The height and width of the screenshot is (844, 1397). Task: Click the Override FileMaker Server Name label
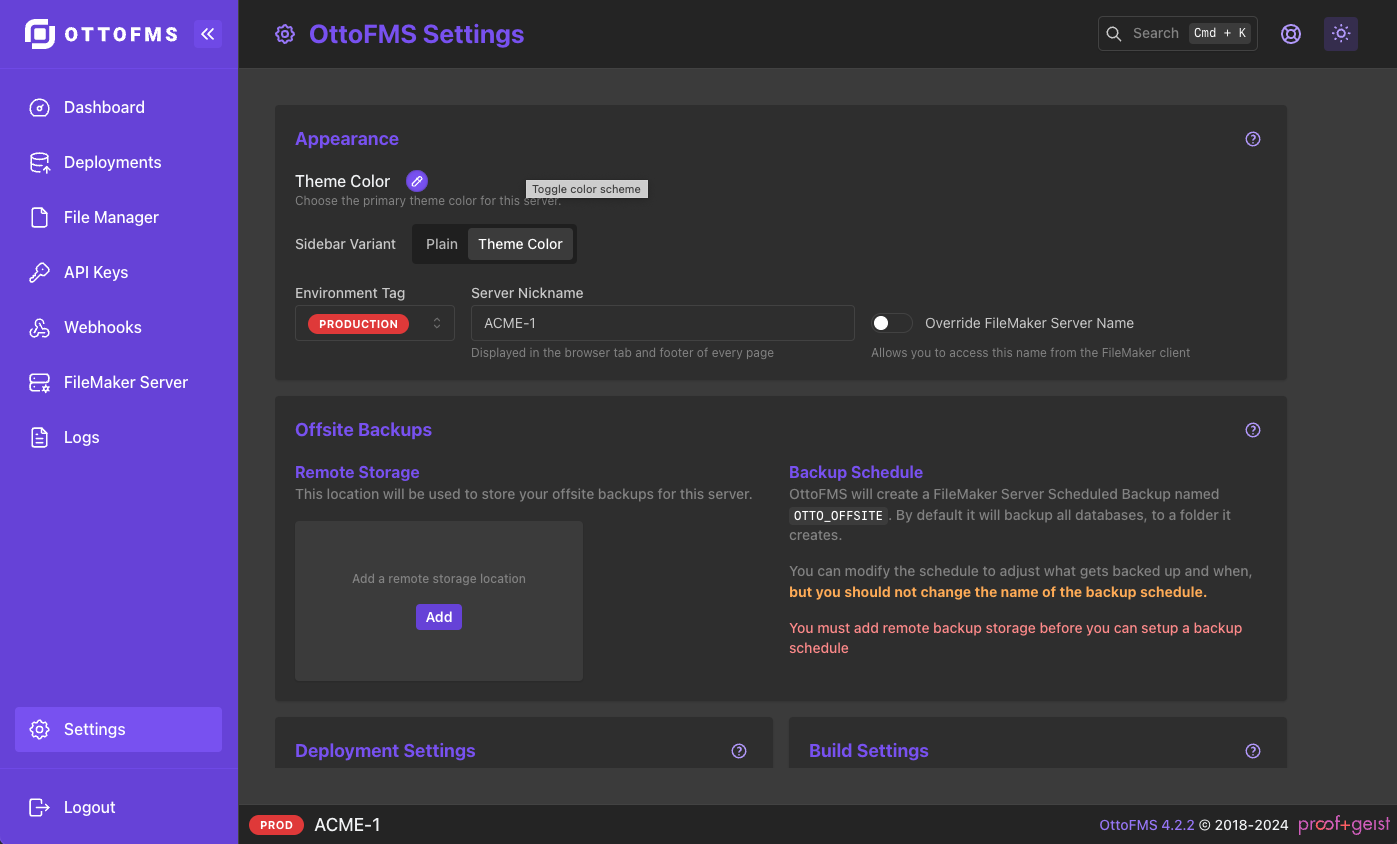pyautogui.click(x=1029, y=323)
